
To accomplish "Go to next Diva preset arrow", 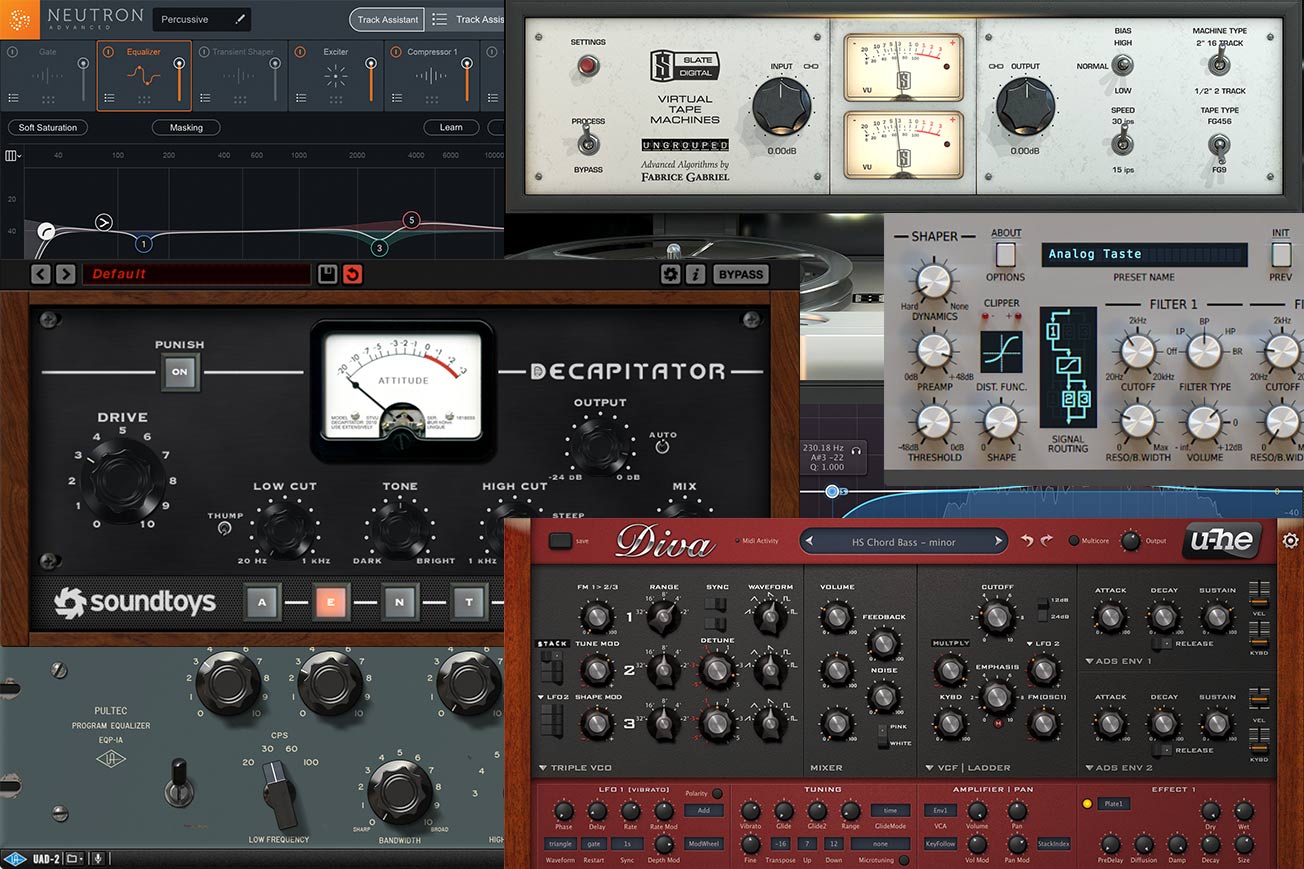I will (997, 542).
